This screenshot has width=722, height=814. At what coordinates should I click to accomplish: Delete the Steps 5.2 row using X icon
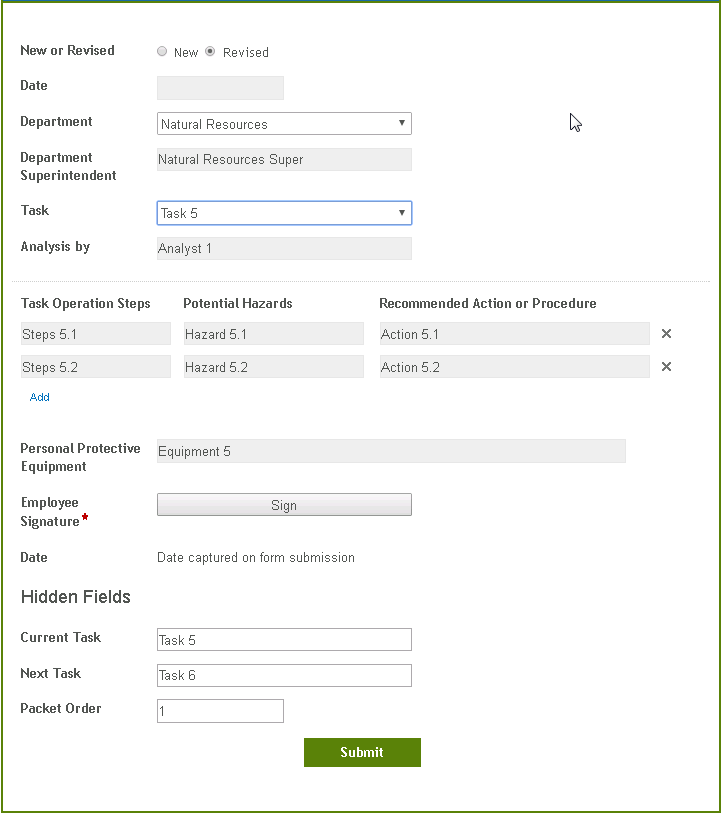click(x=666, y=367)
